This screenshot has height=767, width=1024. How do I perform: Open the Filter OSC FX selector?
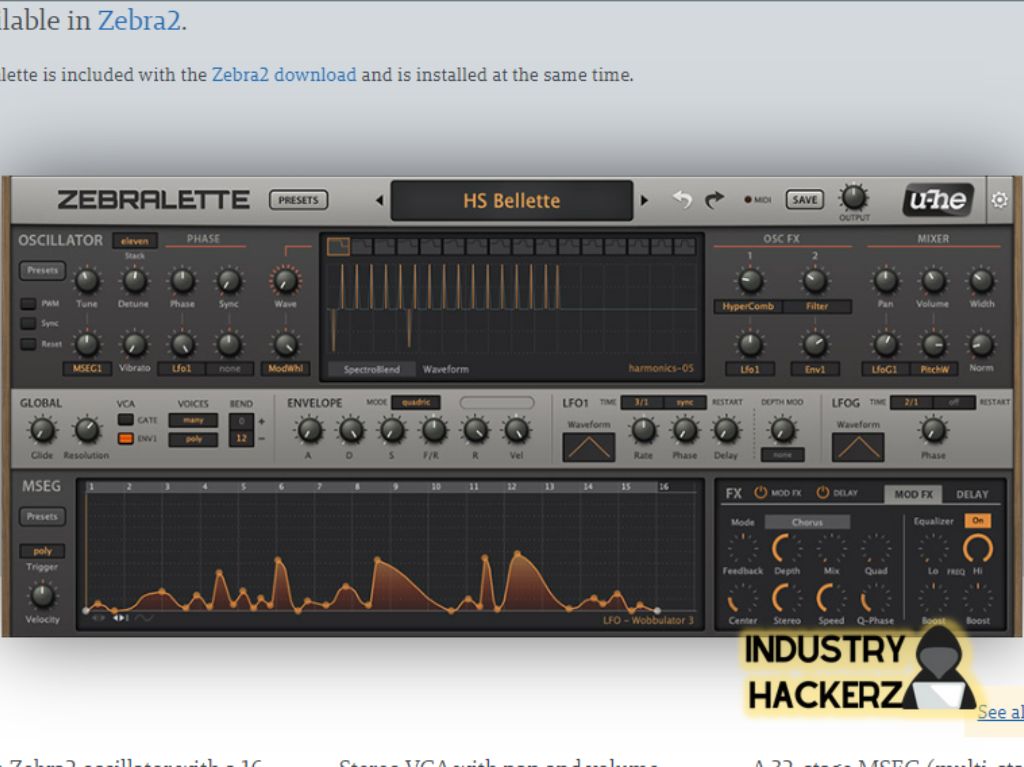tap(817, 306)
